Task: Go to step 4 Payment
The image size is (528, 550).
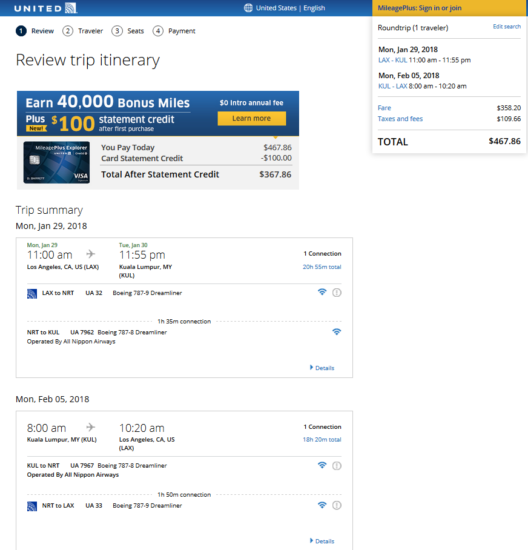Action: coord(174,31)
